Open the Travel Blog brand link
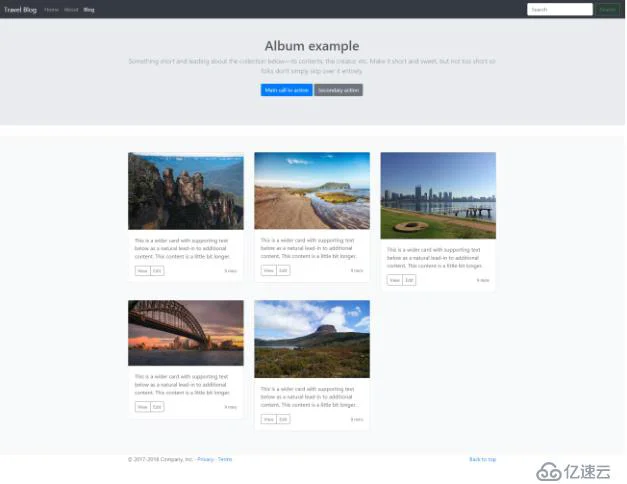 (20, 10)
